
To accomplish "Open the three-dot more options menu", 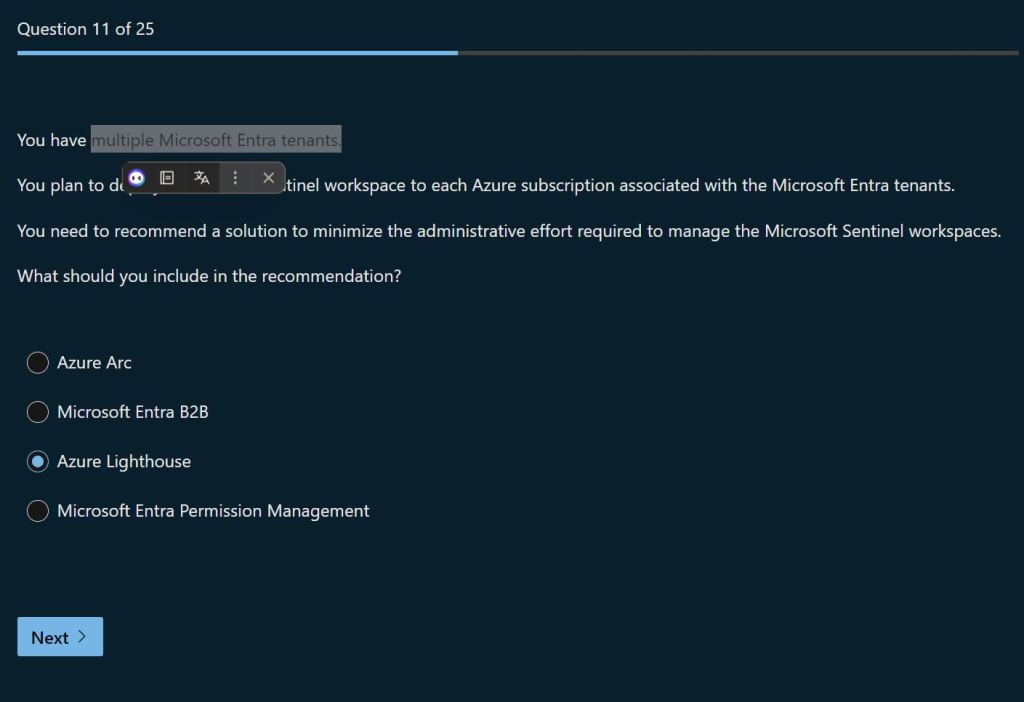I will (x=235, y=178).
